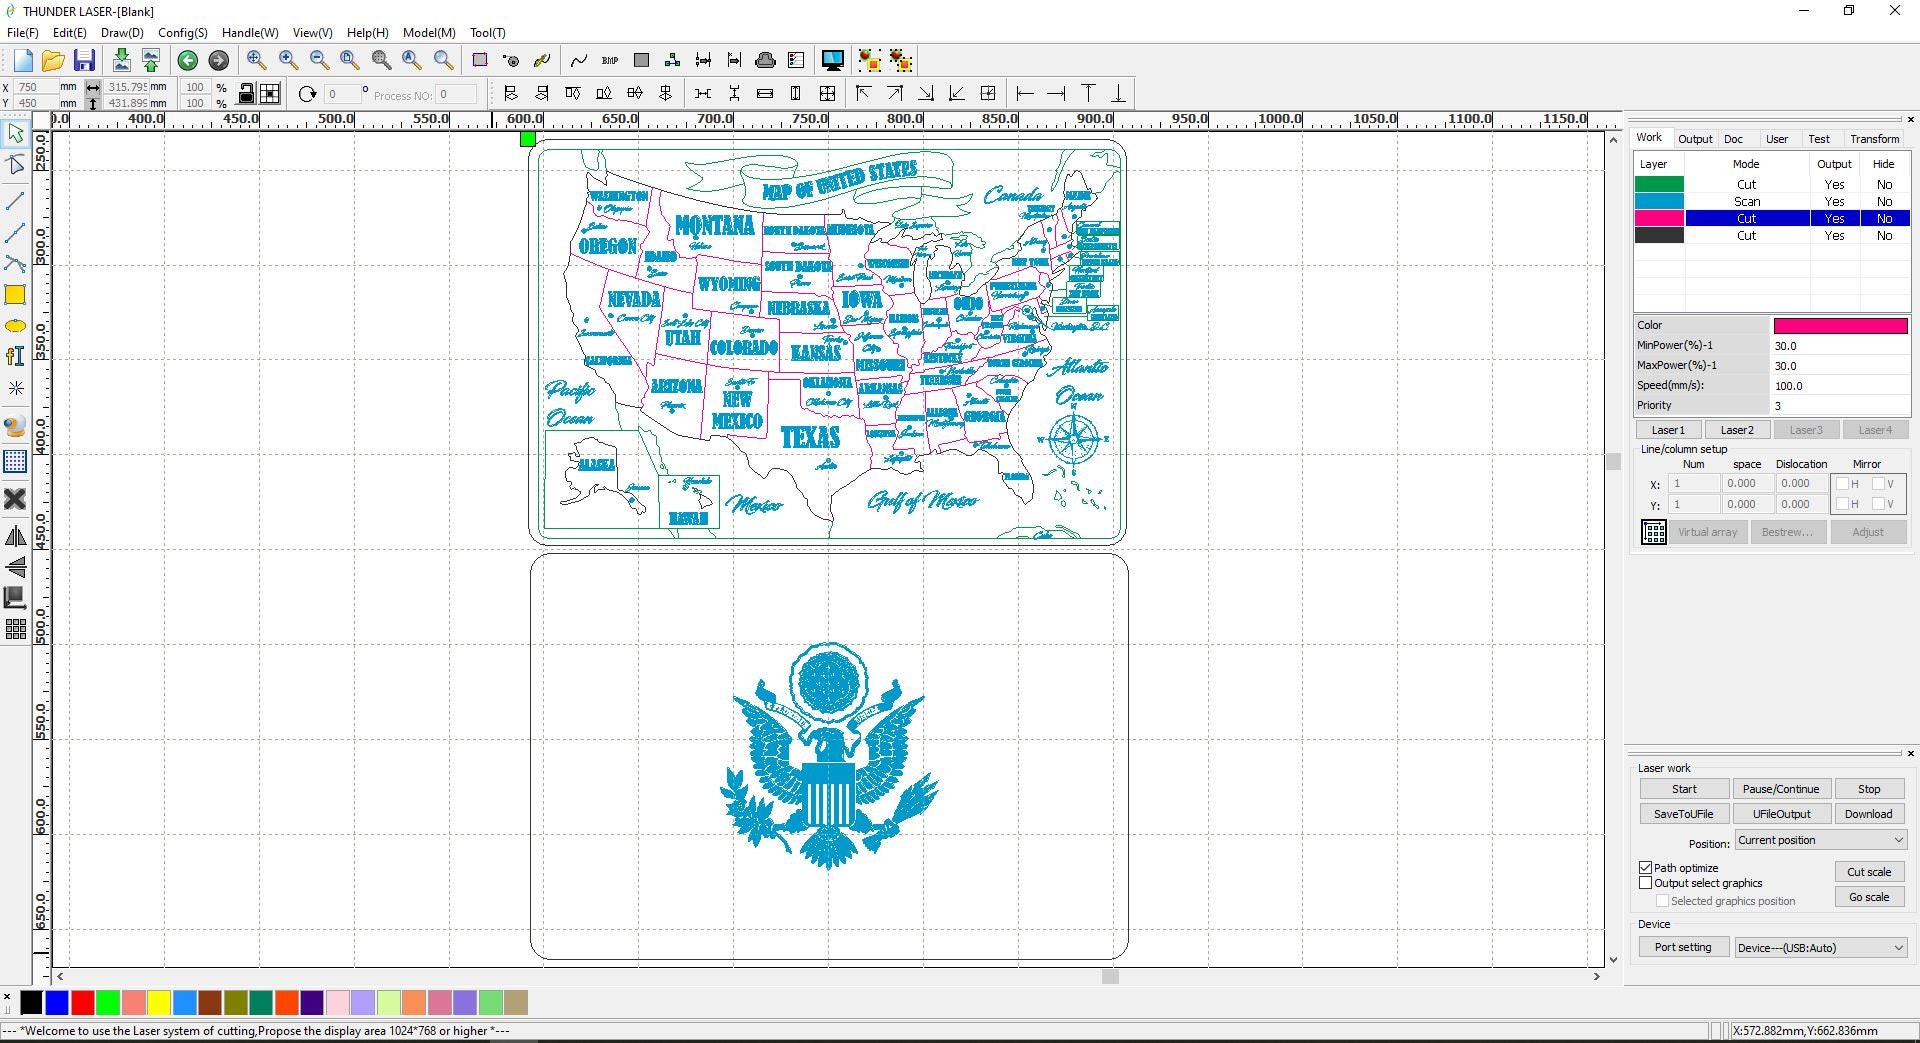Image resolution: width=1920 pixels, height=1043 pixels.
Task: Open the Draw menu
Action: click(x=122, y=33)
